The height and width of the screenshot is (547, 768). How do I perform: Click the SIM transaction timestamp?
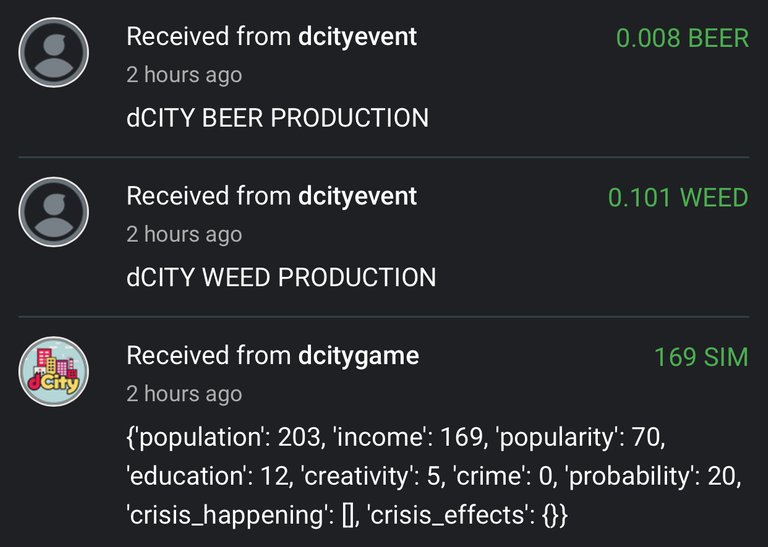click(x=184, y=394)
